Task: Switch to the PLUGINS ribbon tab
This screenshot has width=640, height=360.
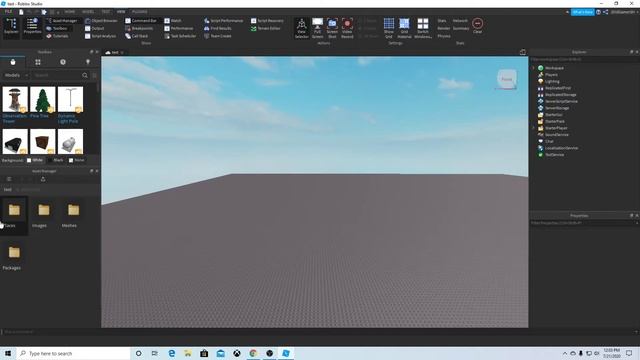Action: point(140,12)
